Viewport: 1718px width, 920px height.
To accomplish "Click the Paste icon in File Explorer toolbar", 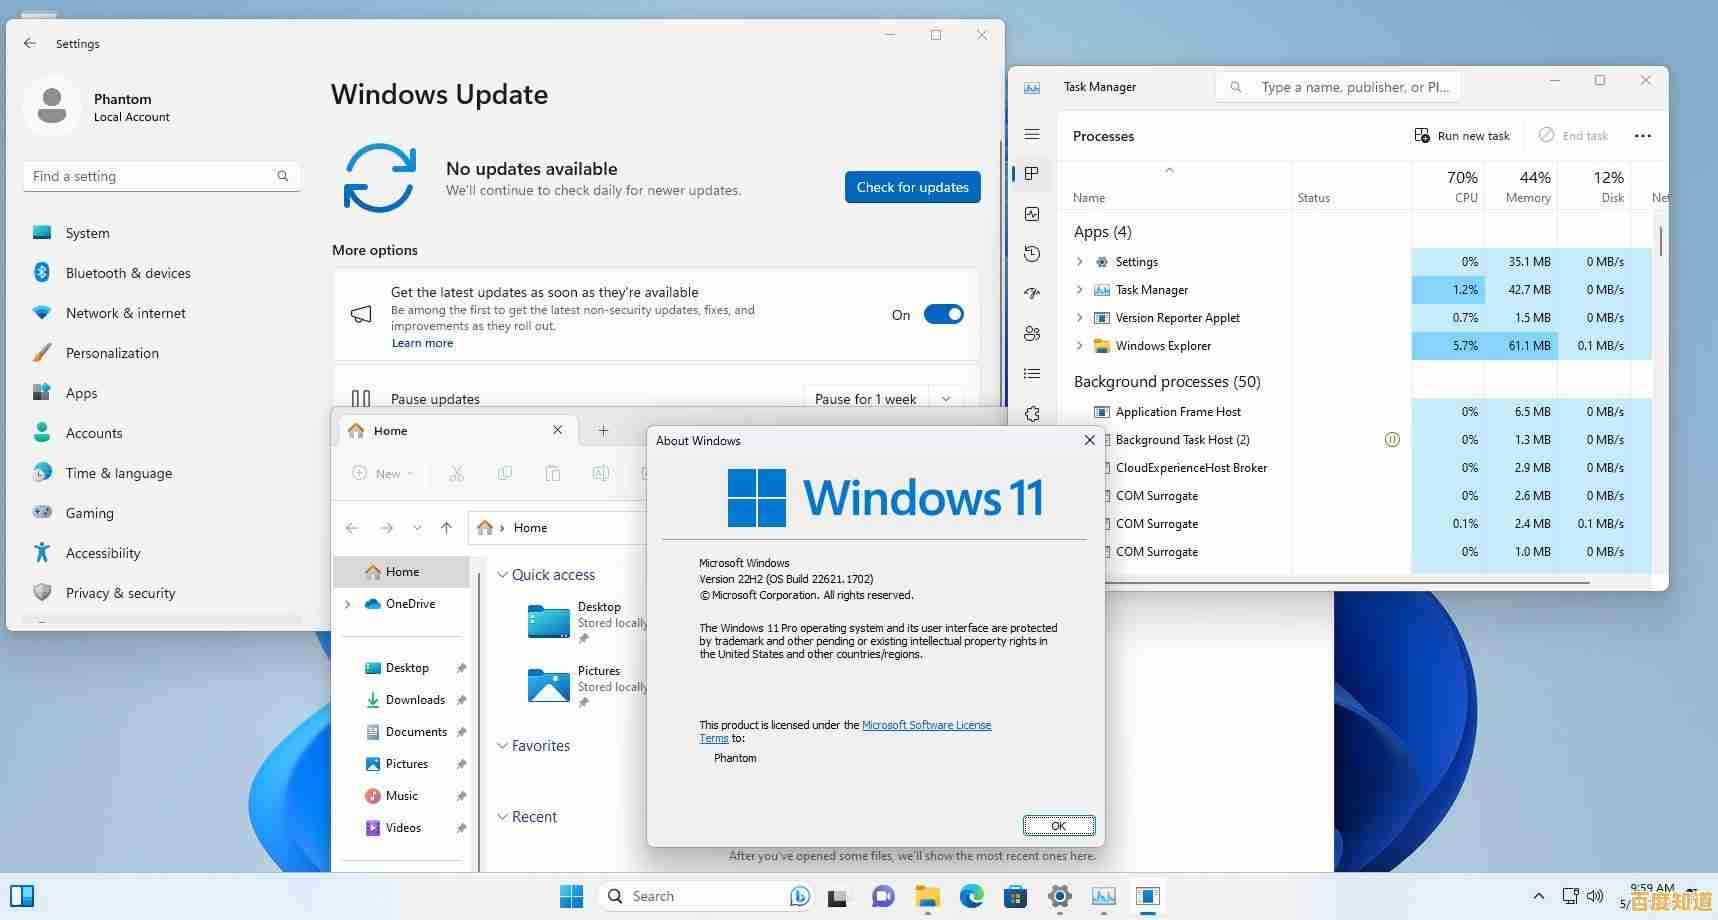I will point(553,473).
